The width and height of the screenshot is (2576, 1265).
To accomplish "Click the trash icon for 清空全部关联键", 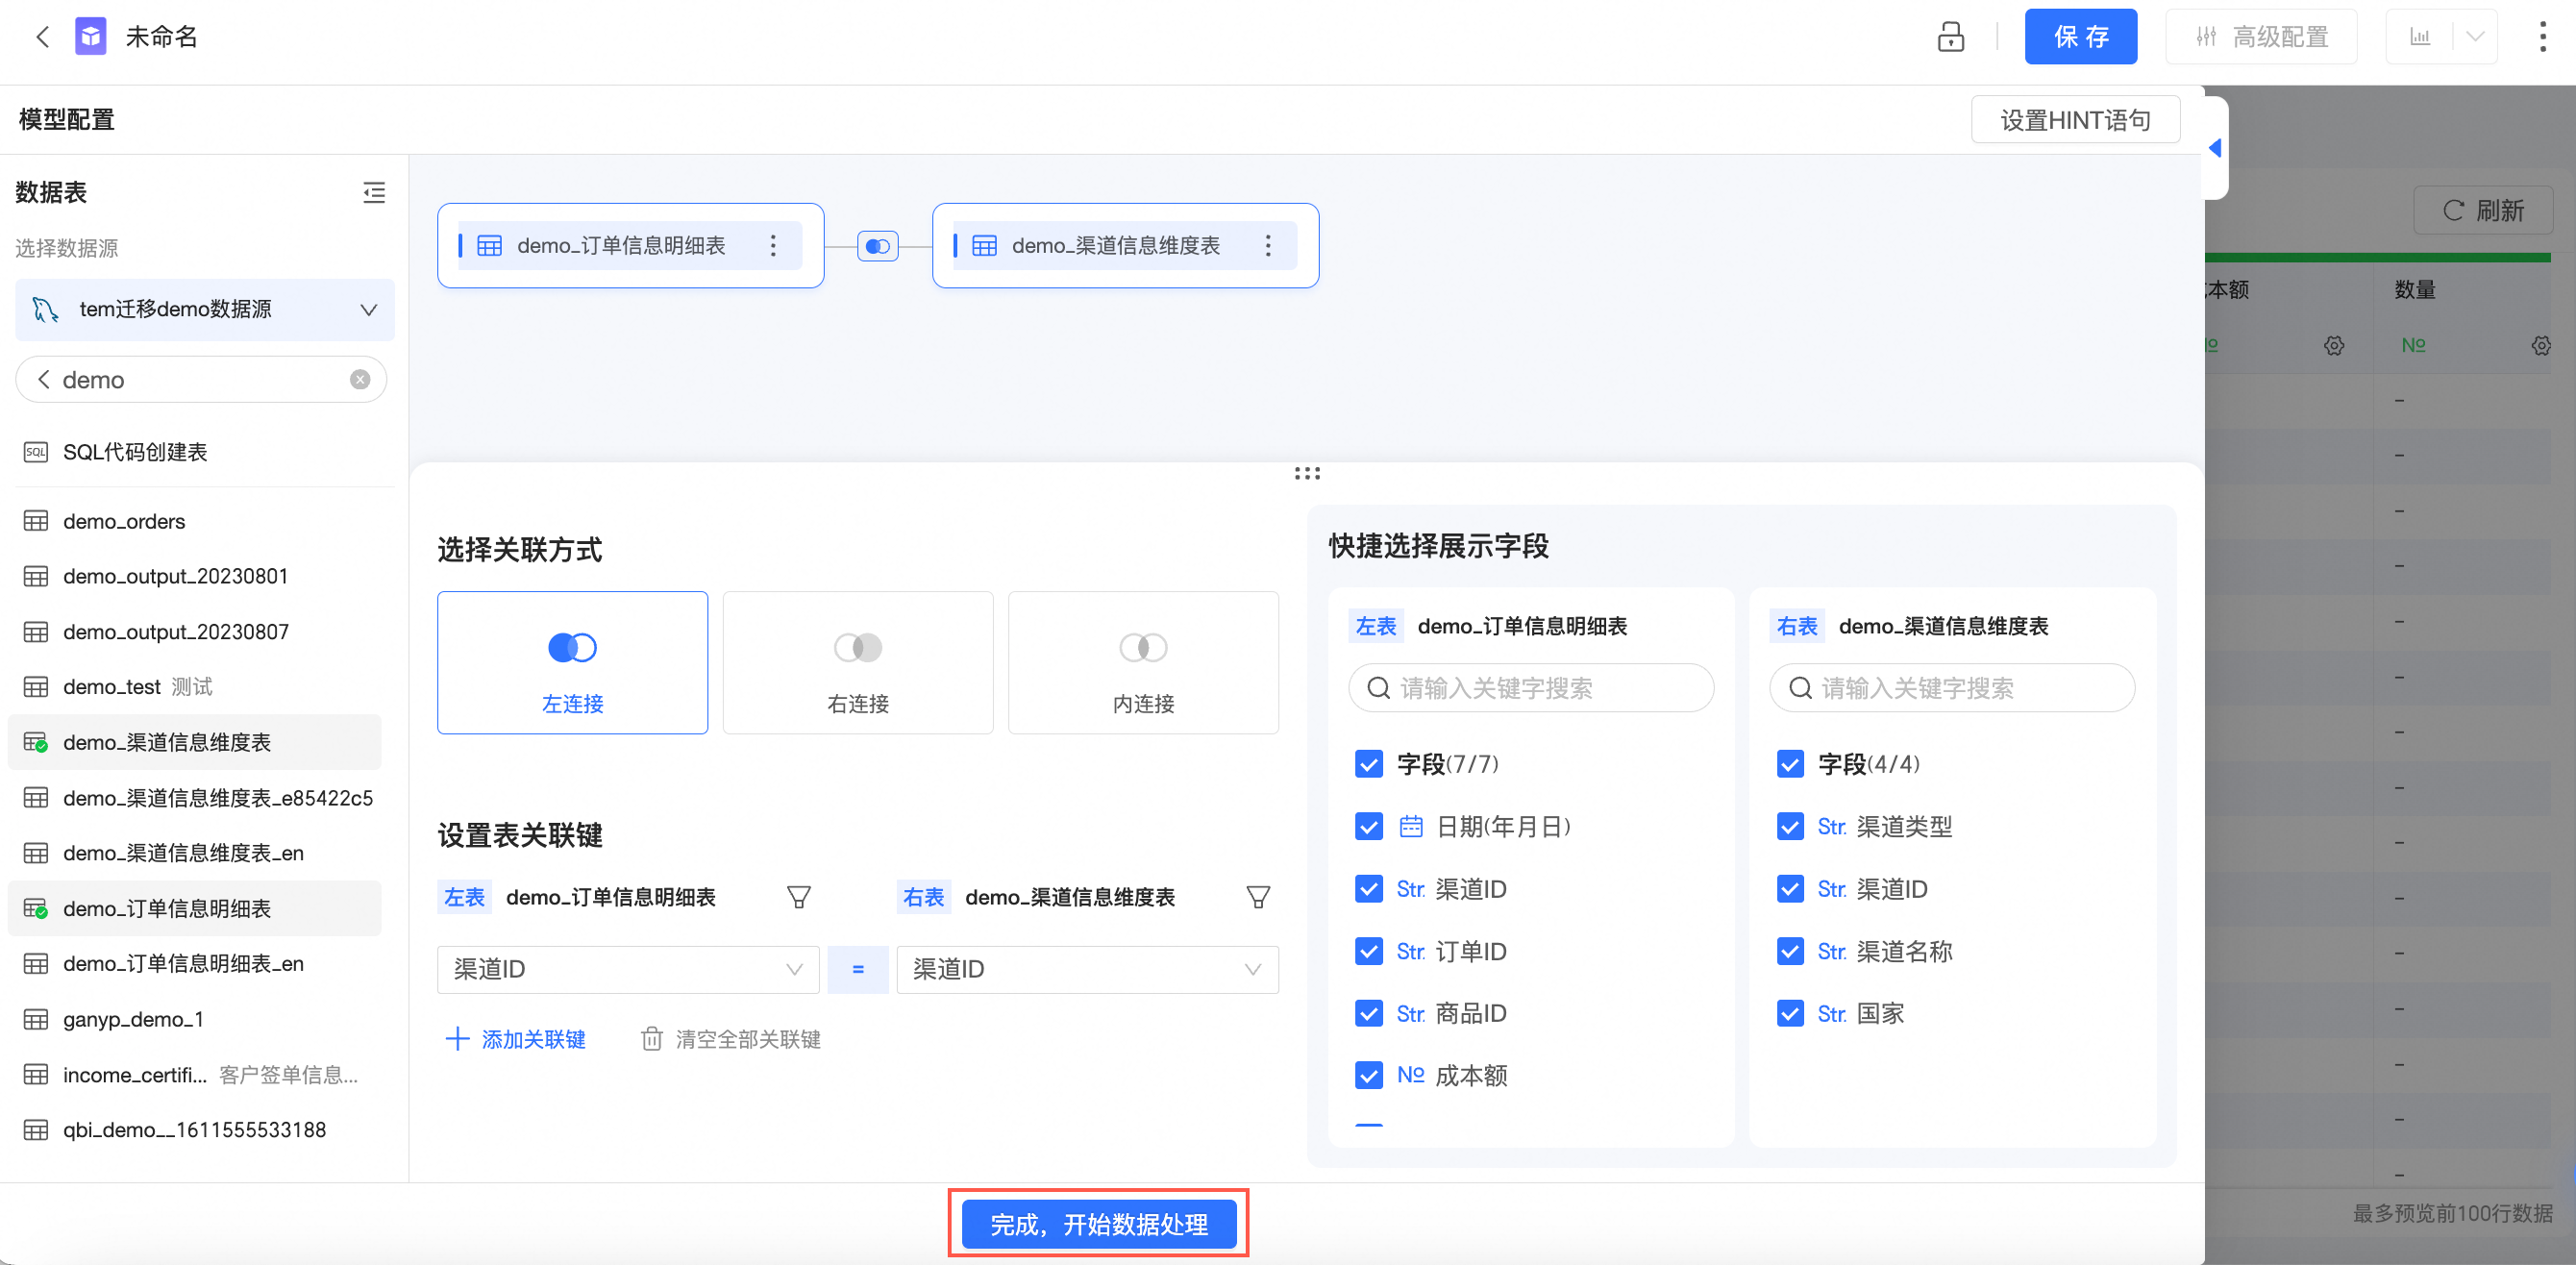I will [651, 1039].
